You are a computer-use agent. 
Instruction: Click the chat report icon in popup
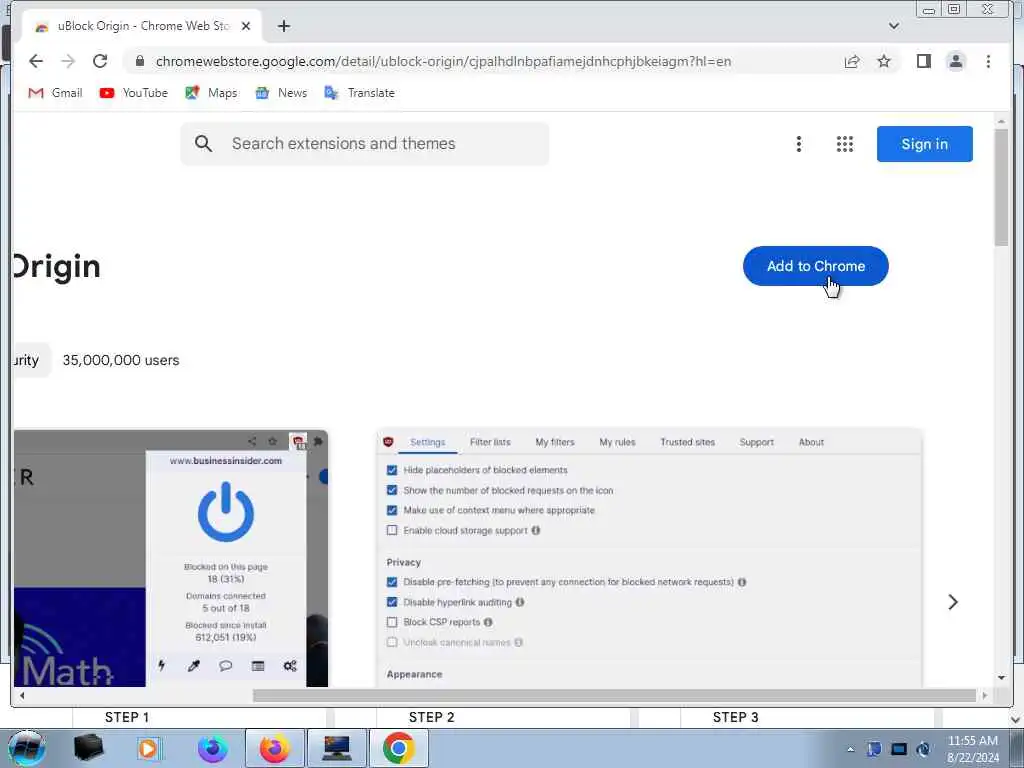tap(226, 665)
